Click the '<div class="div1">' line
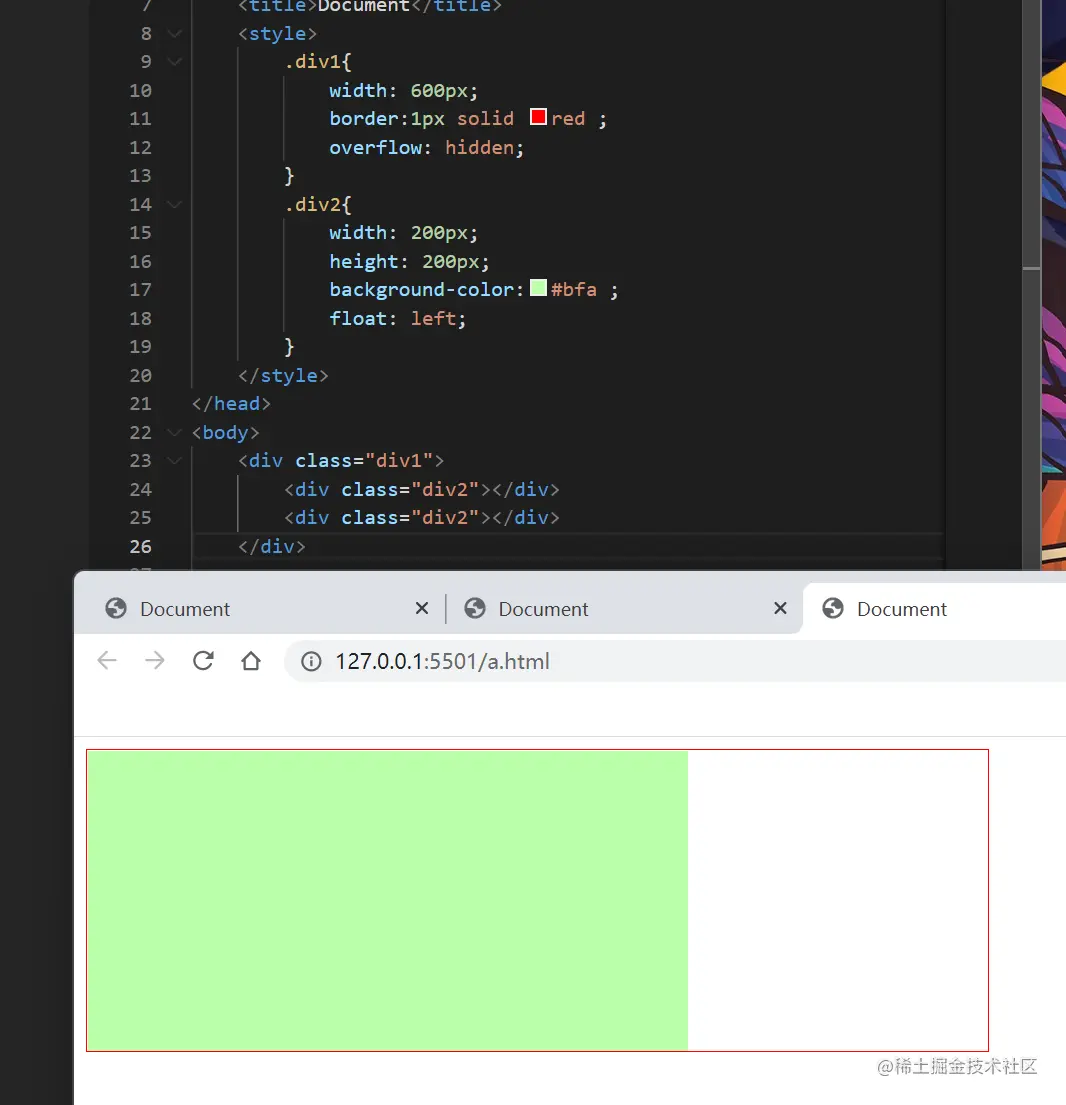Screen dimensions: 1066x1105 click(x=341, y=461)
